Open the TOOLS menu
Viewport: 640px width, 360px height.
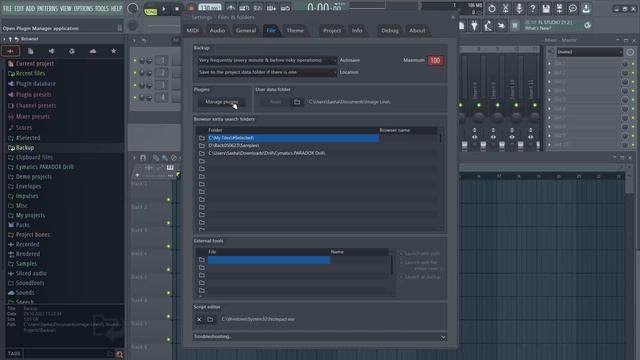102,9
